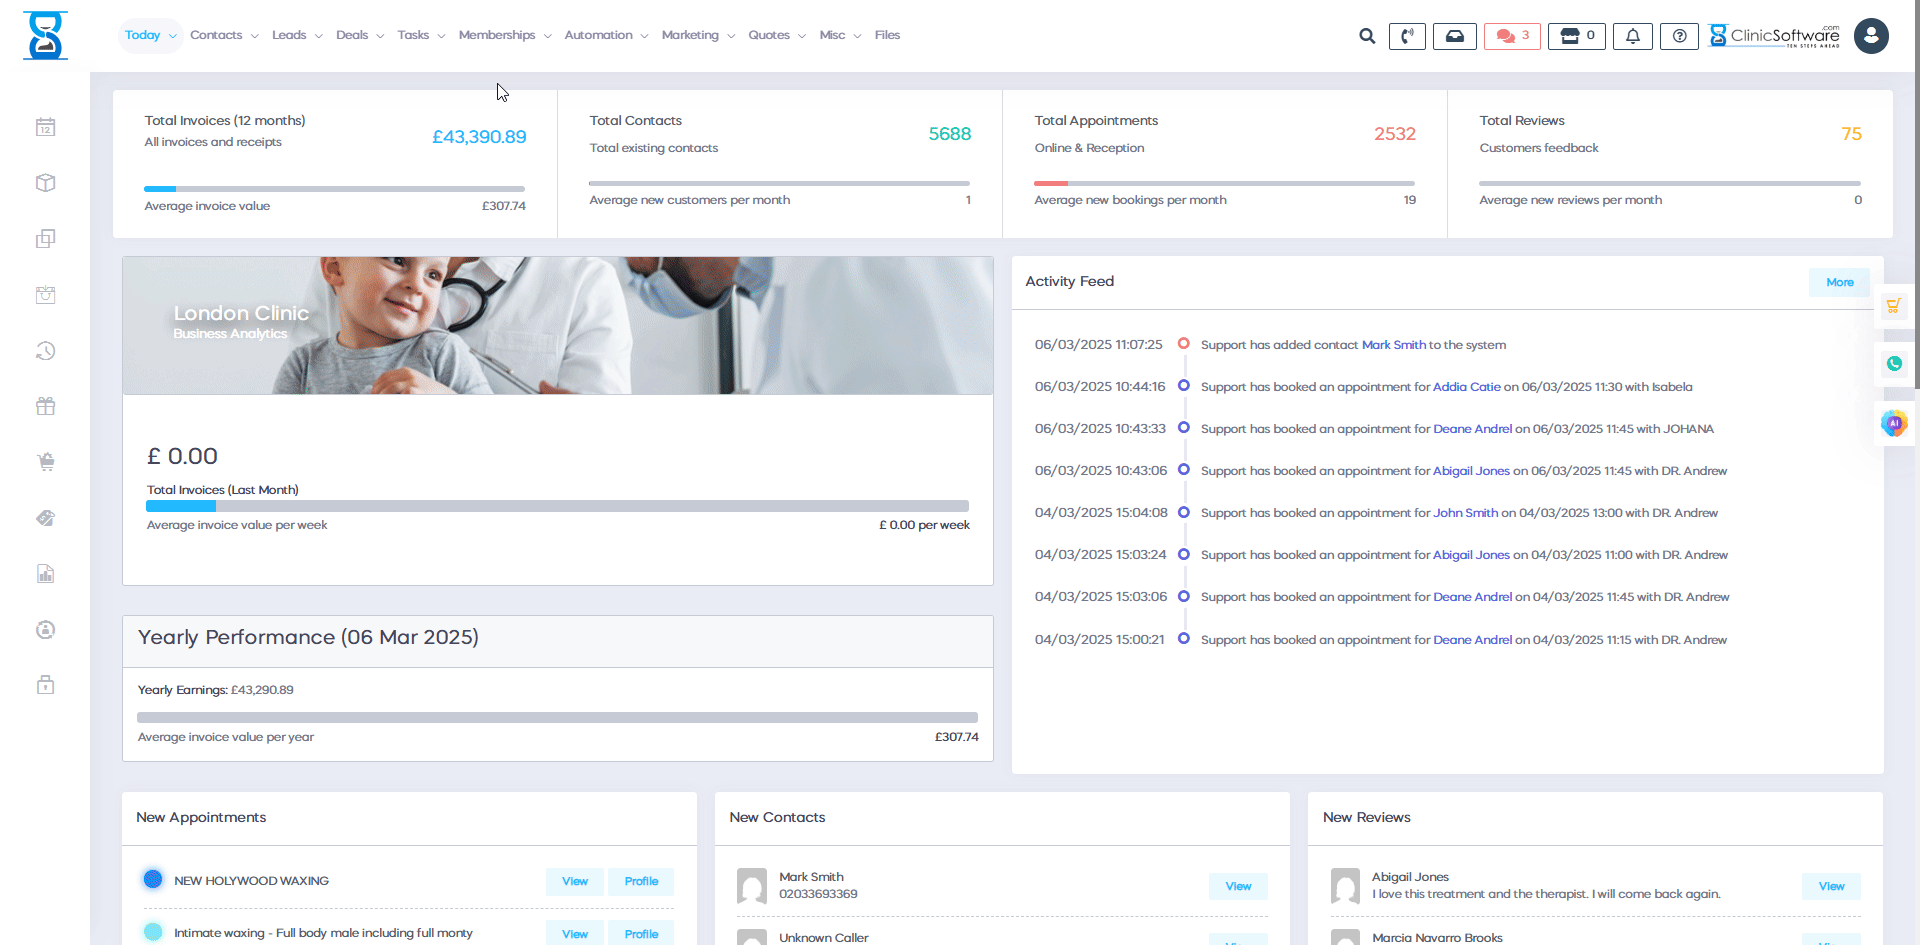Screen dimensions: 1920x945
Task: Click More in the Activity Feed
Action: coord(1838,281)
